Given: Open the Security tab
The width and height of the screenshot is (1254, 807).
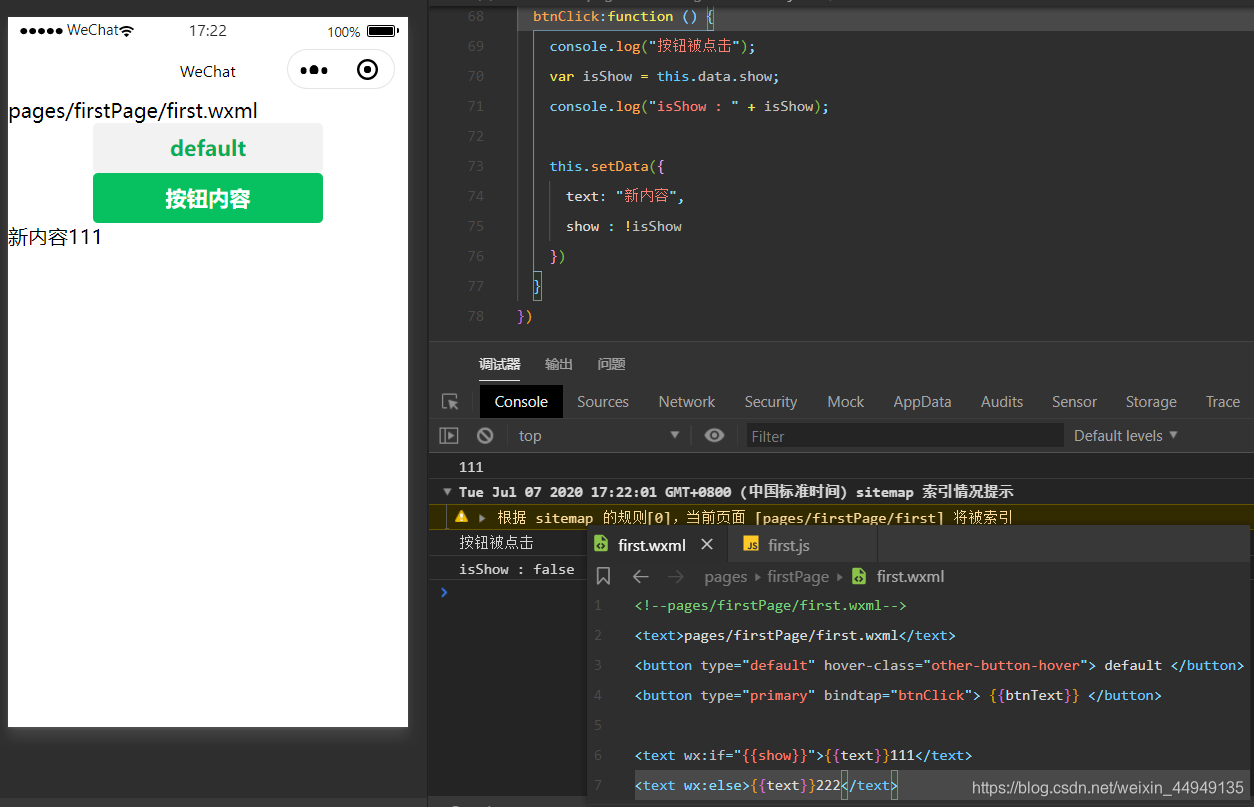Looking at the screenshot, I should [x=771, y=402].
